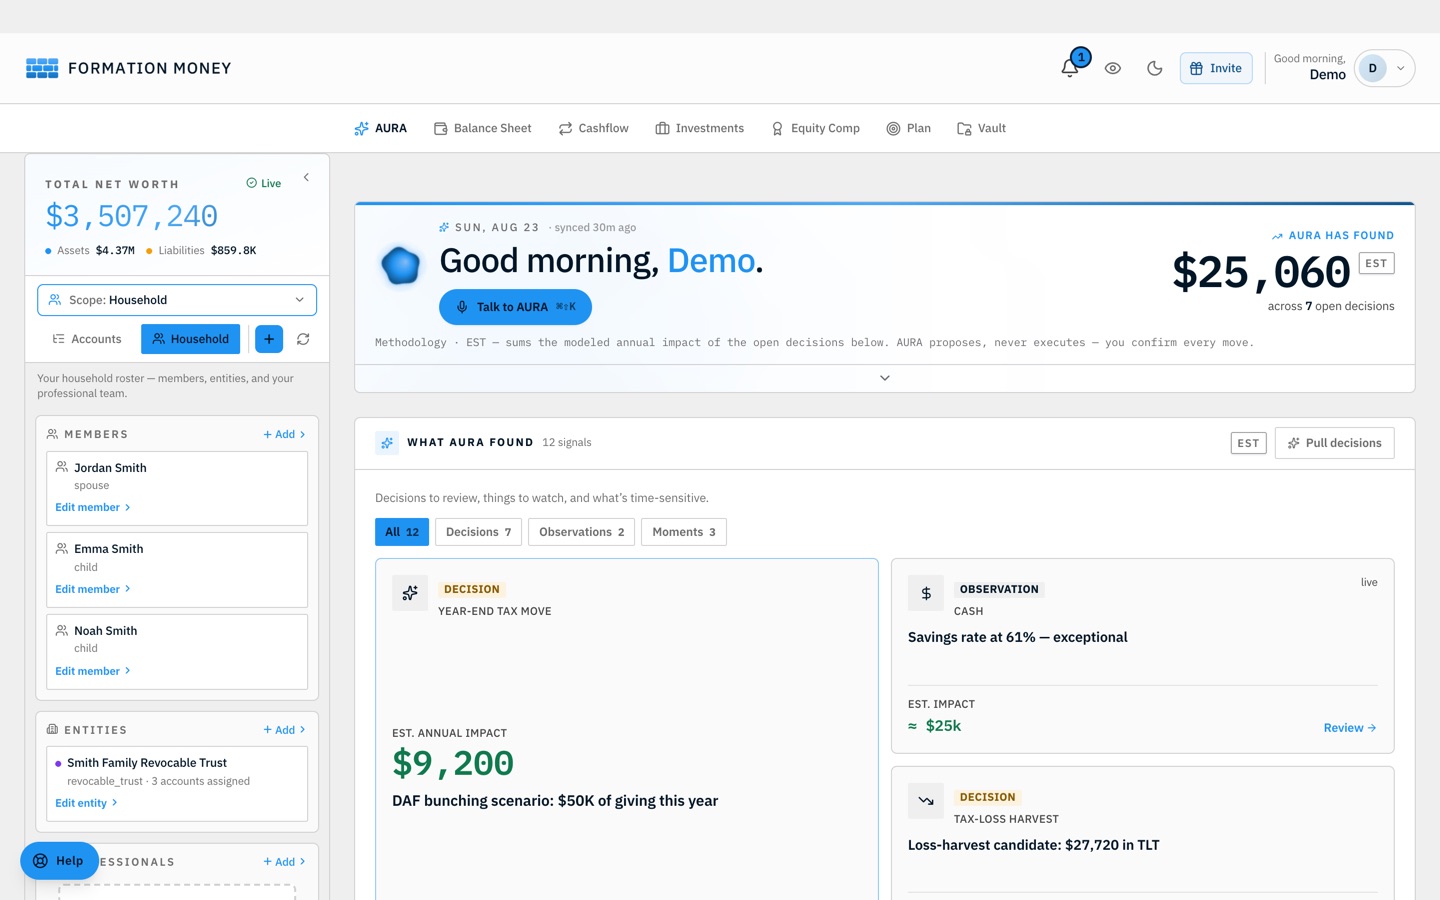
Task: Click the Assets $4.37M figure
Action: [x=115, y=251]
